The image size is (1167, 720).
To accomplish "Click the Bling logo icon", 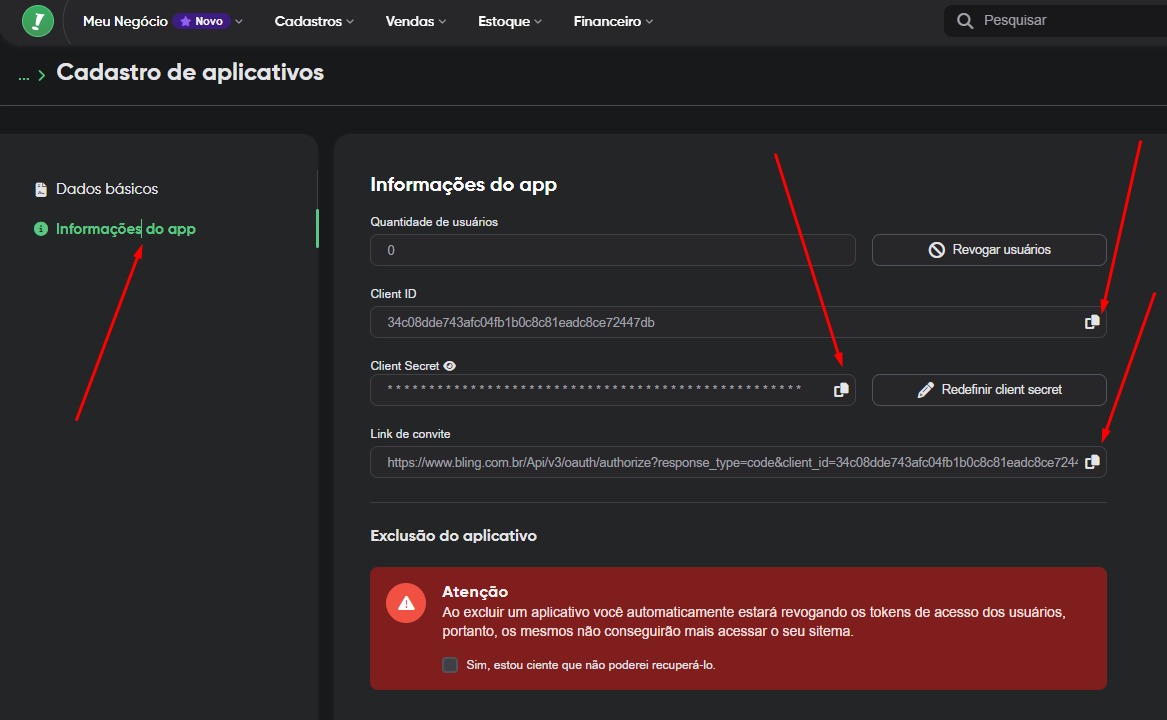I will point(38,20).
